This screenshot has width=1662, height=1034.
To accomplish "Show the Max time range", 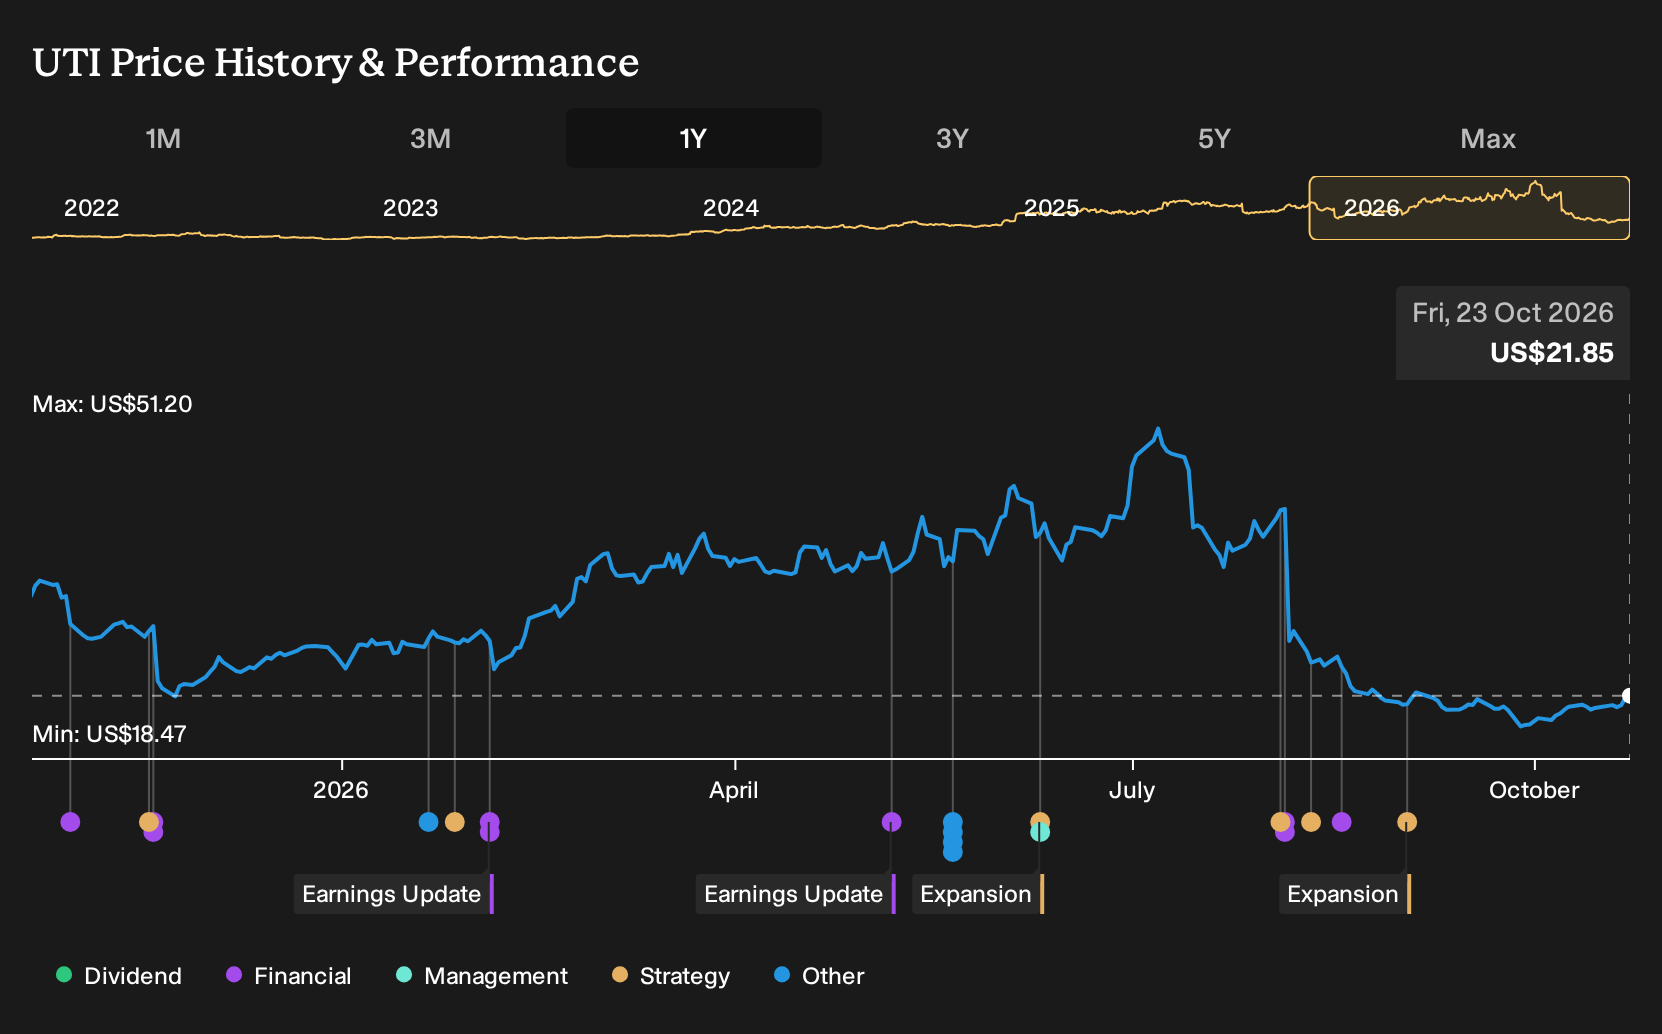I will 1488,139.
